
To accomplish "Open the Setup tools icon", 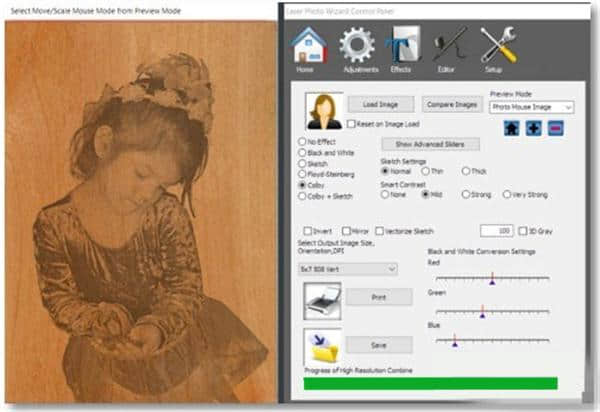I will pyautogui.click(x=497, y=46).
